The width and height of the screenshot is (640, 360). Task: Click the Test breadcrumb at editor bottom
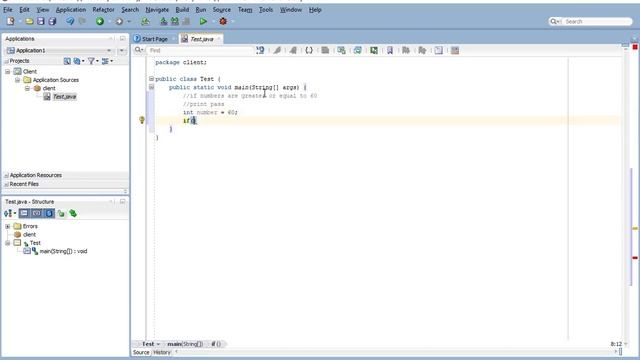coord(148,344)
